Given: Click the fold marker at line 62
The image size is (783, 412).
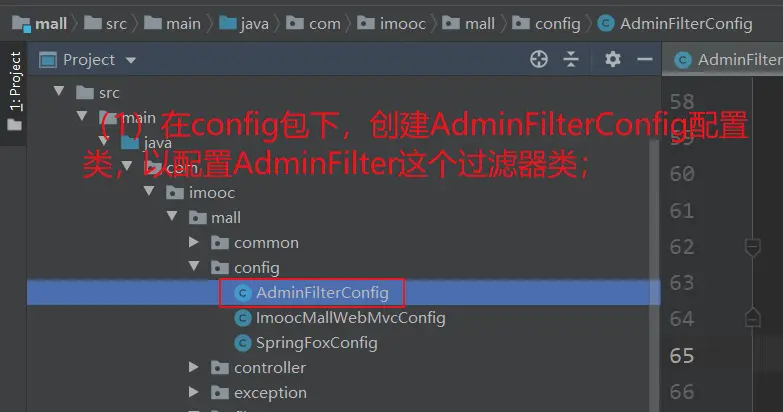Looking at the screenshot, I should click(x=753, y=247).
